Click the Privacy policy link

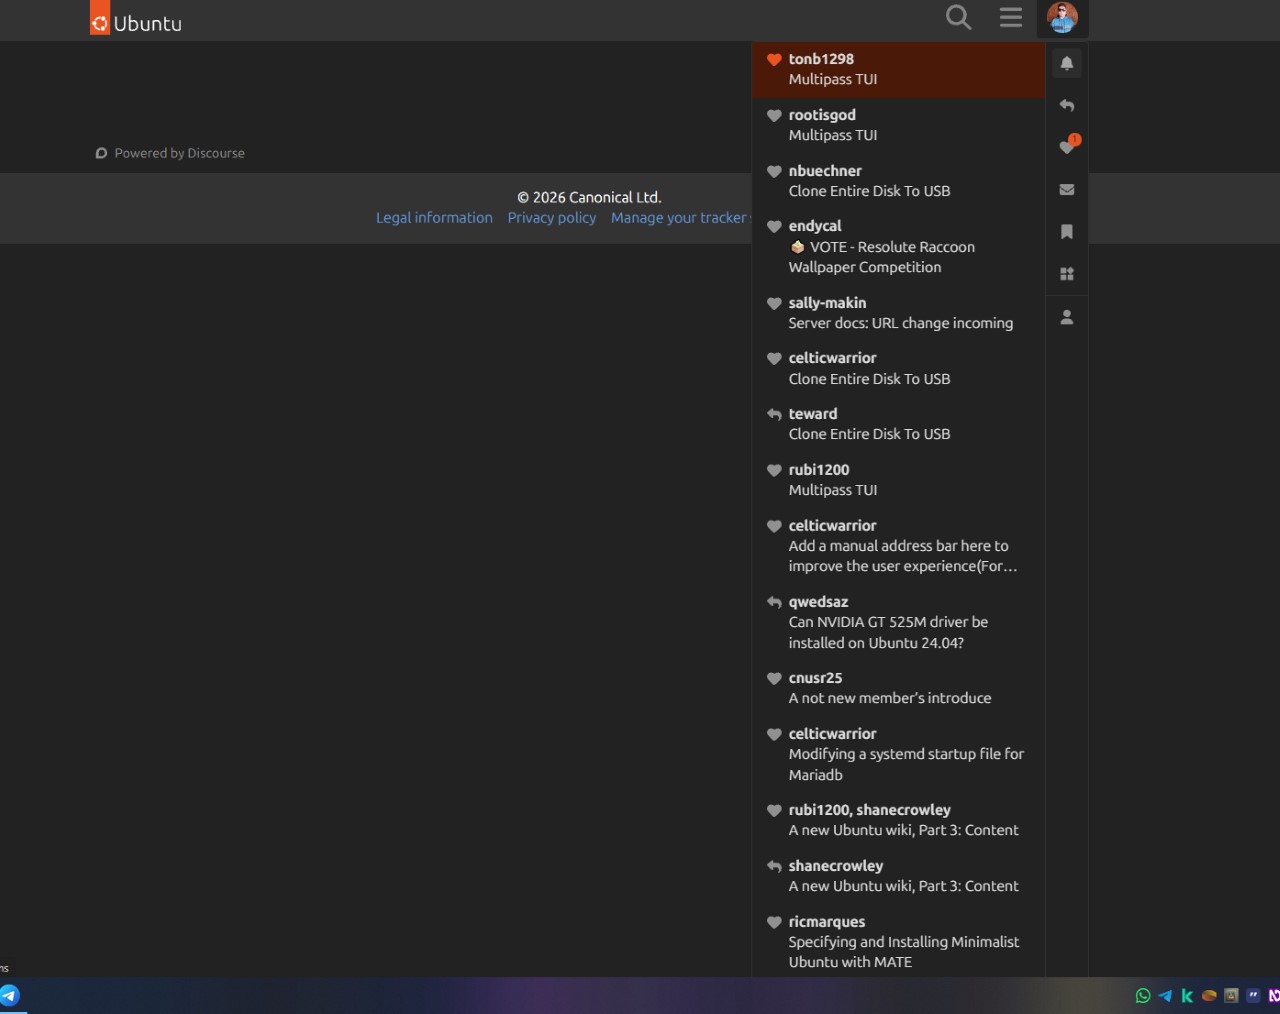pos(551,218)
